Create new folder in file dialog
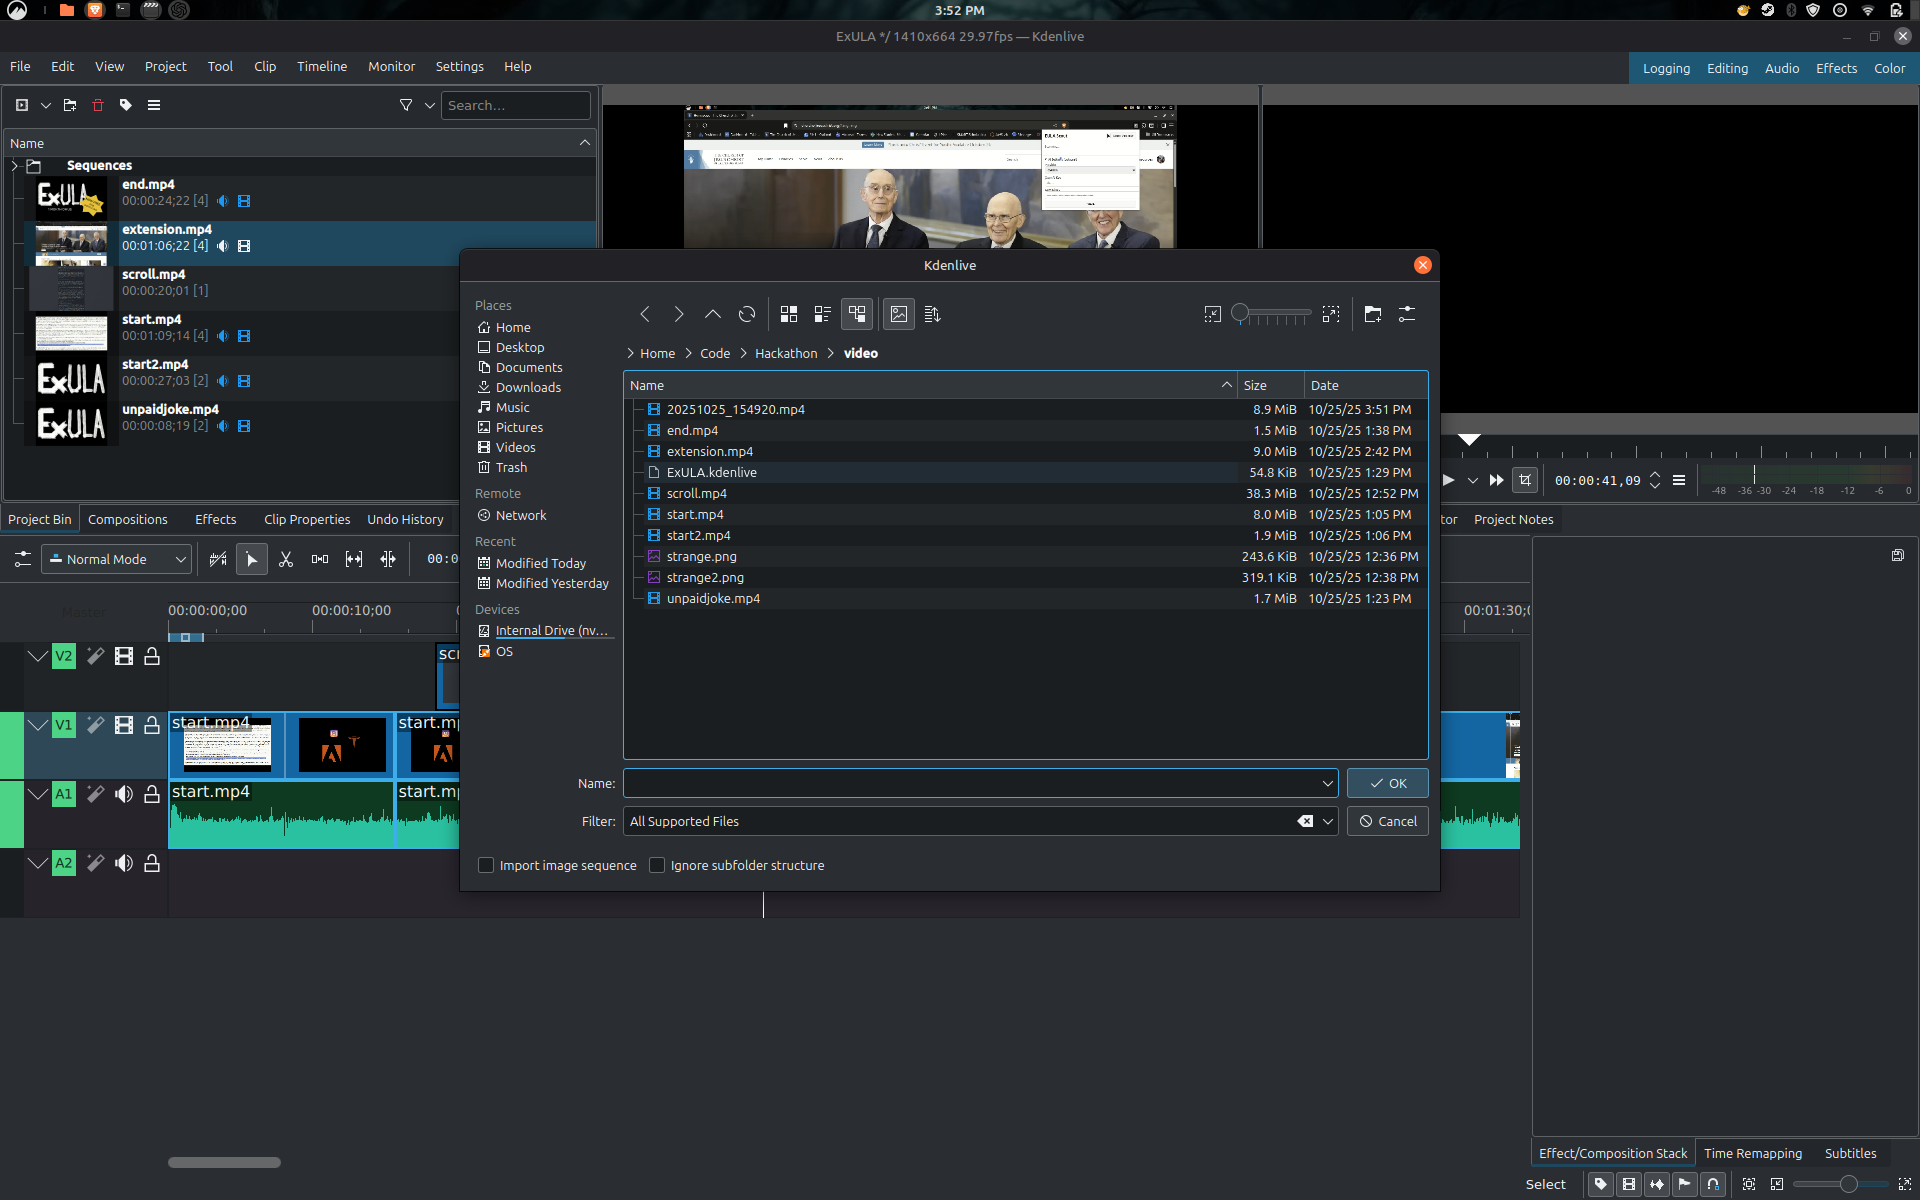The height and width of the screenshot is (1200, 1920). [x=1372, y=314]
